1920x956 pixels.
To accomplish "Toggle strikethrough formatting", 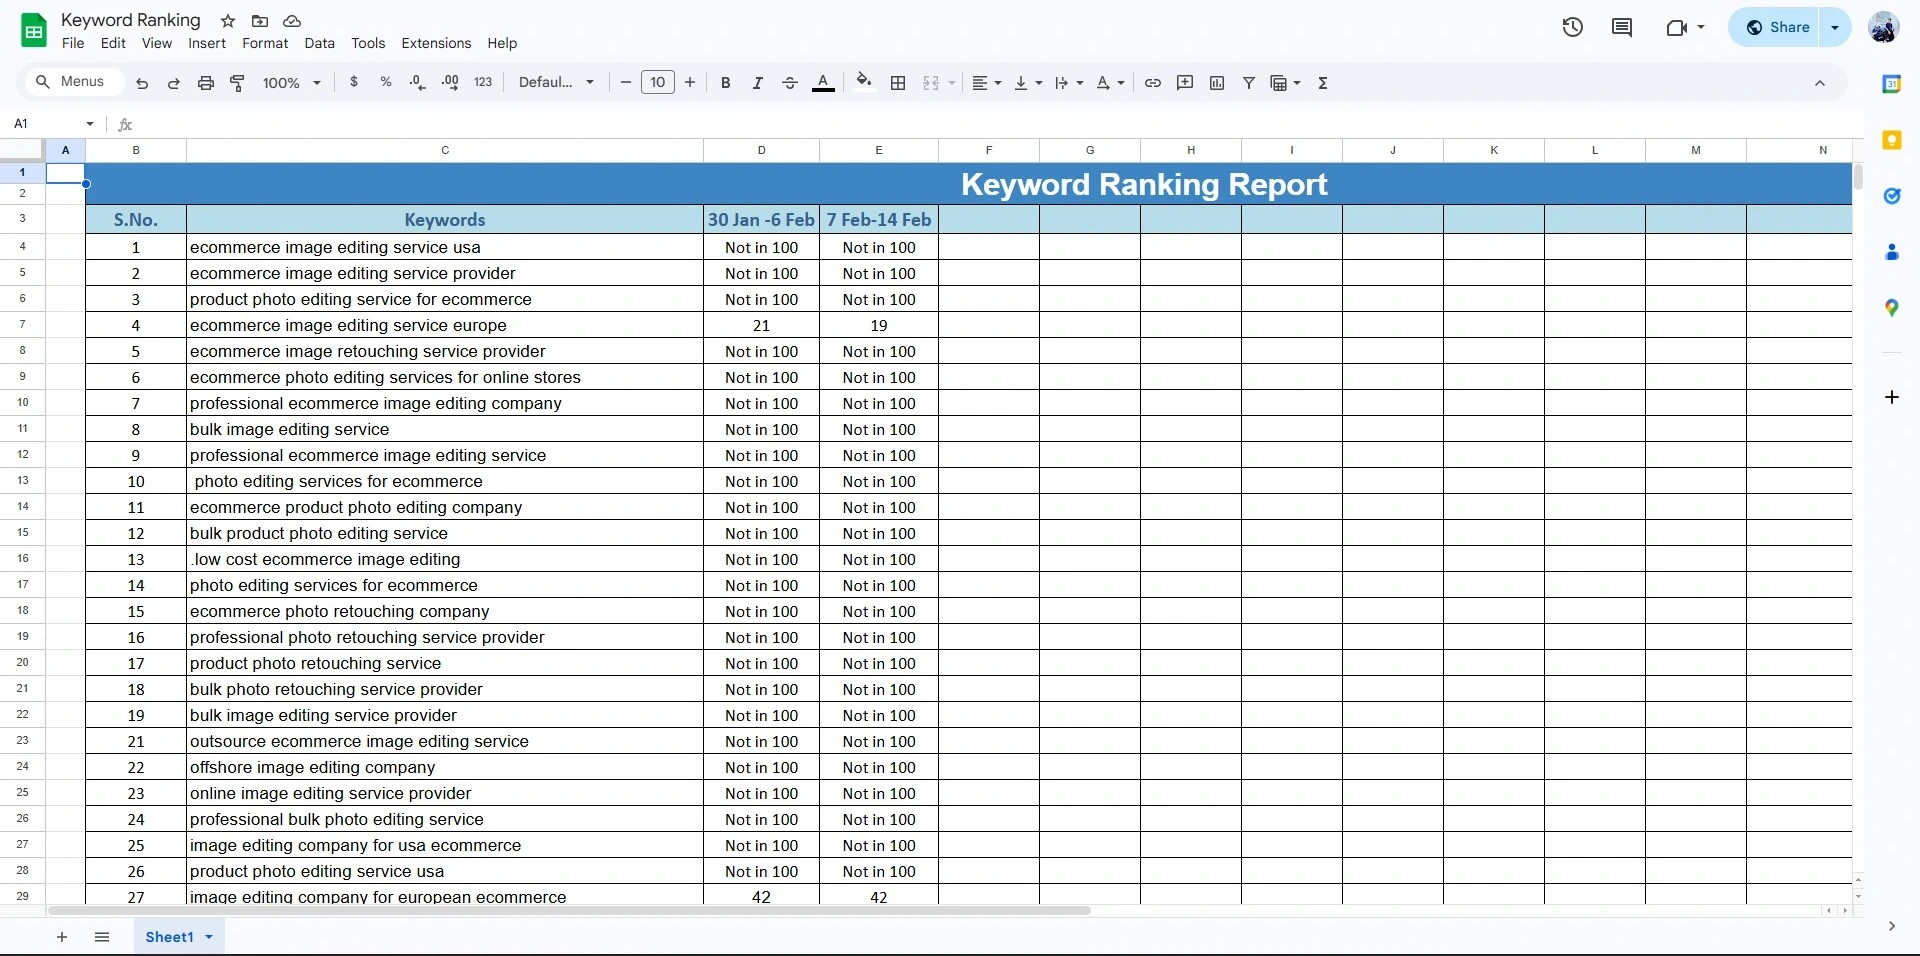I will 790,83.
